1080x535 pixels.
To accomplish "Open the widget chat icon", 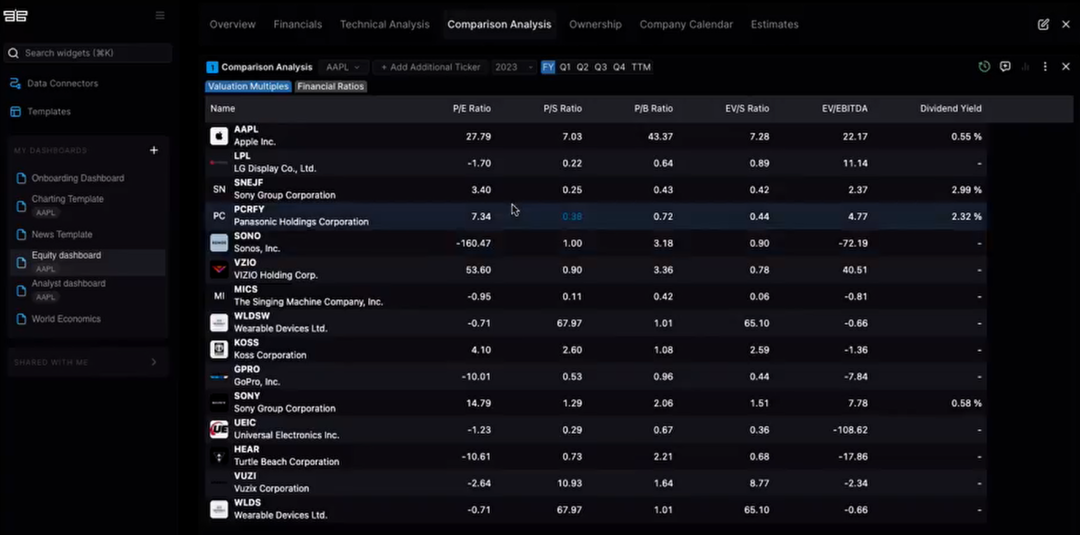I will click(x=1005, y=66).
